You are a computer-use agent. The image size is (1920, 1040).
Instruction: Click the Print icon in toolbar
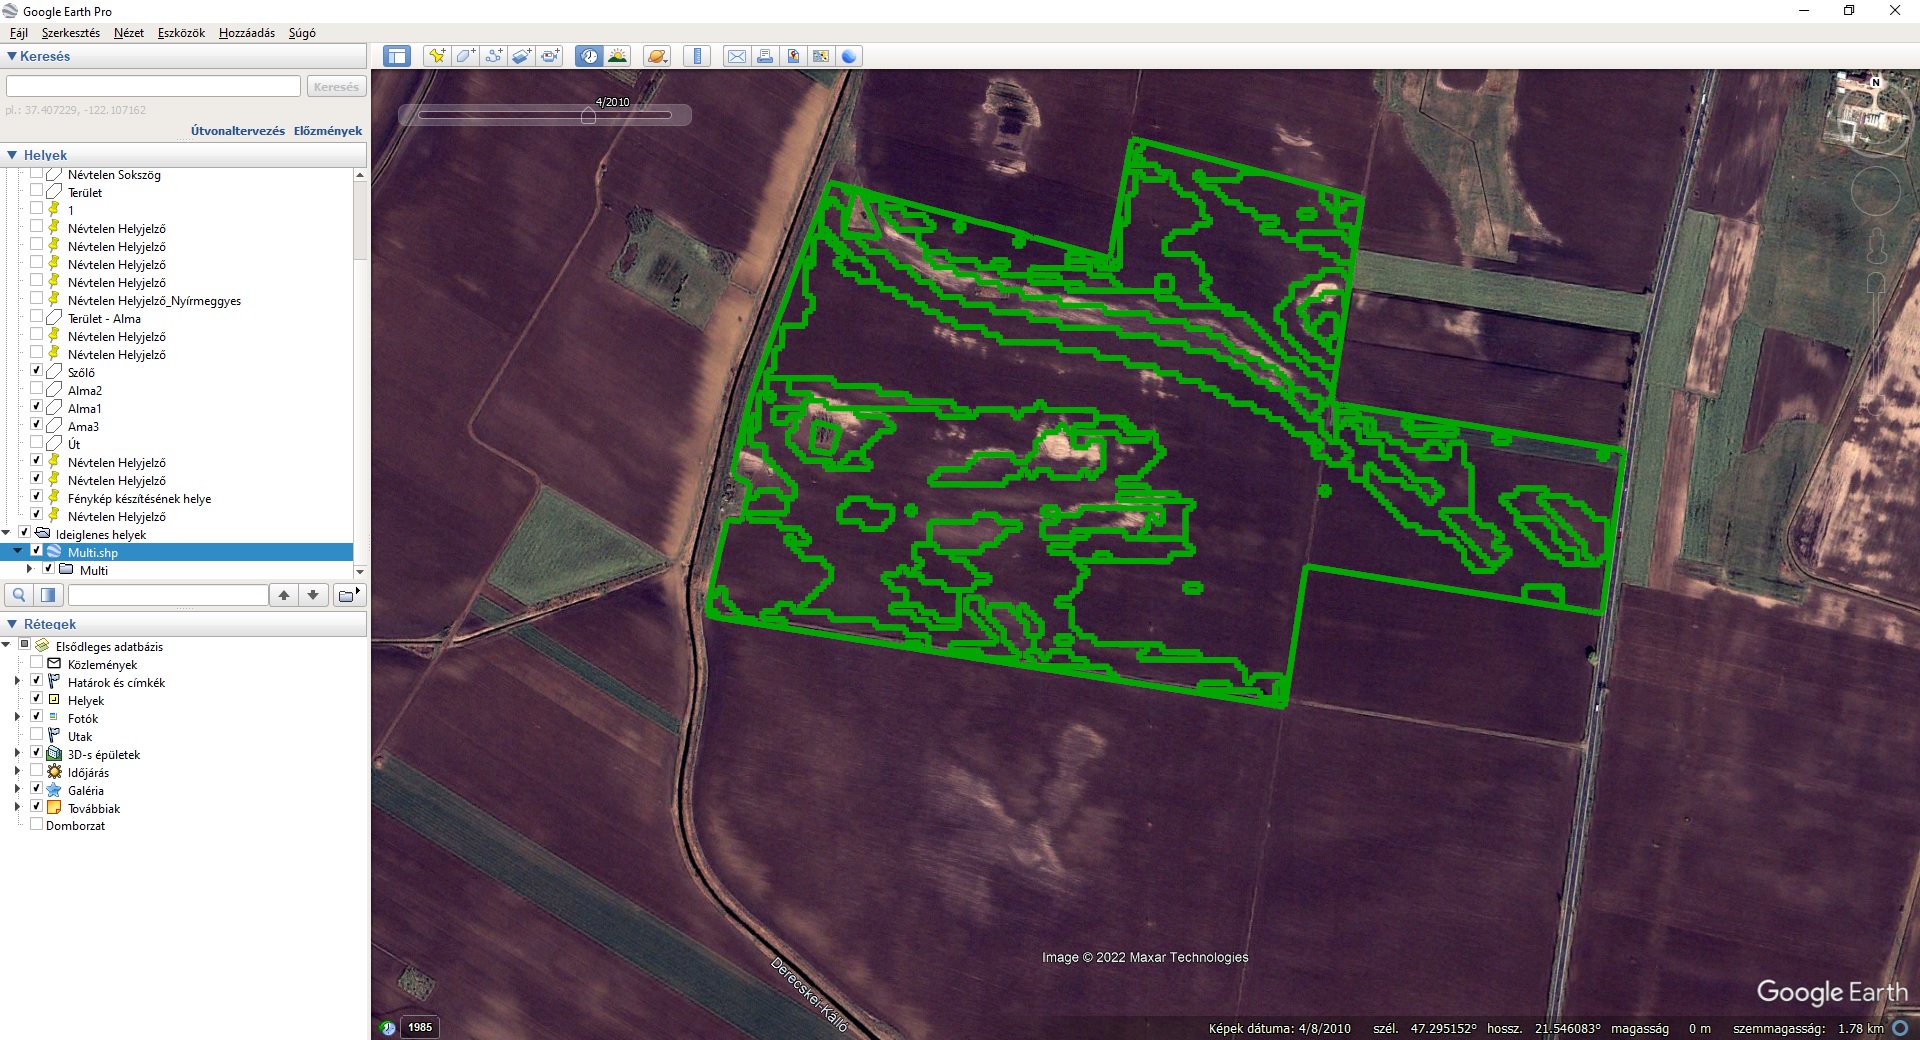[x=765, y=56]
